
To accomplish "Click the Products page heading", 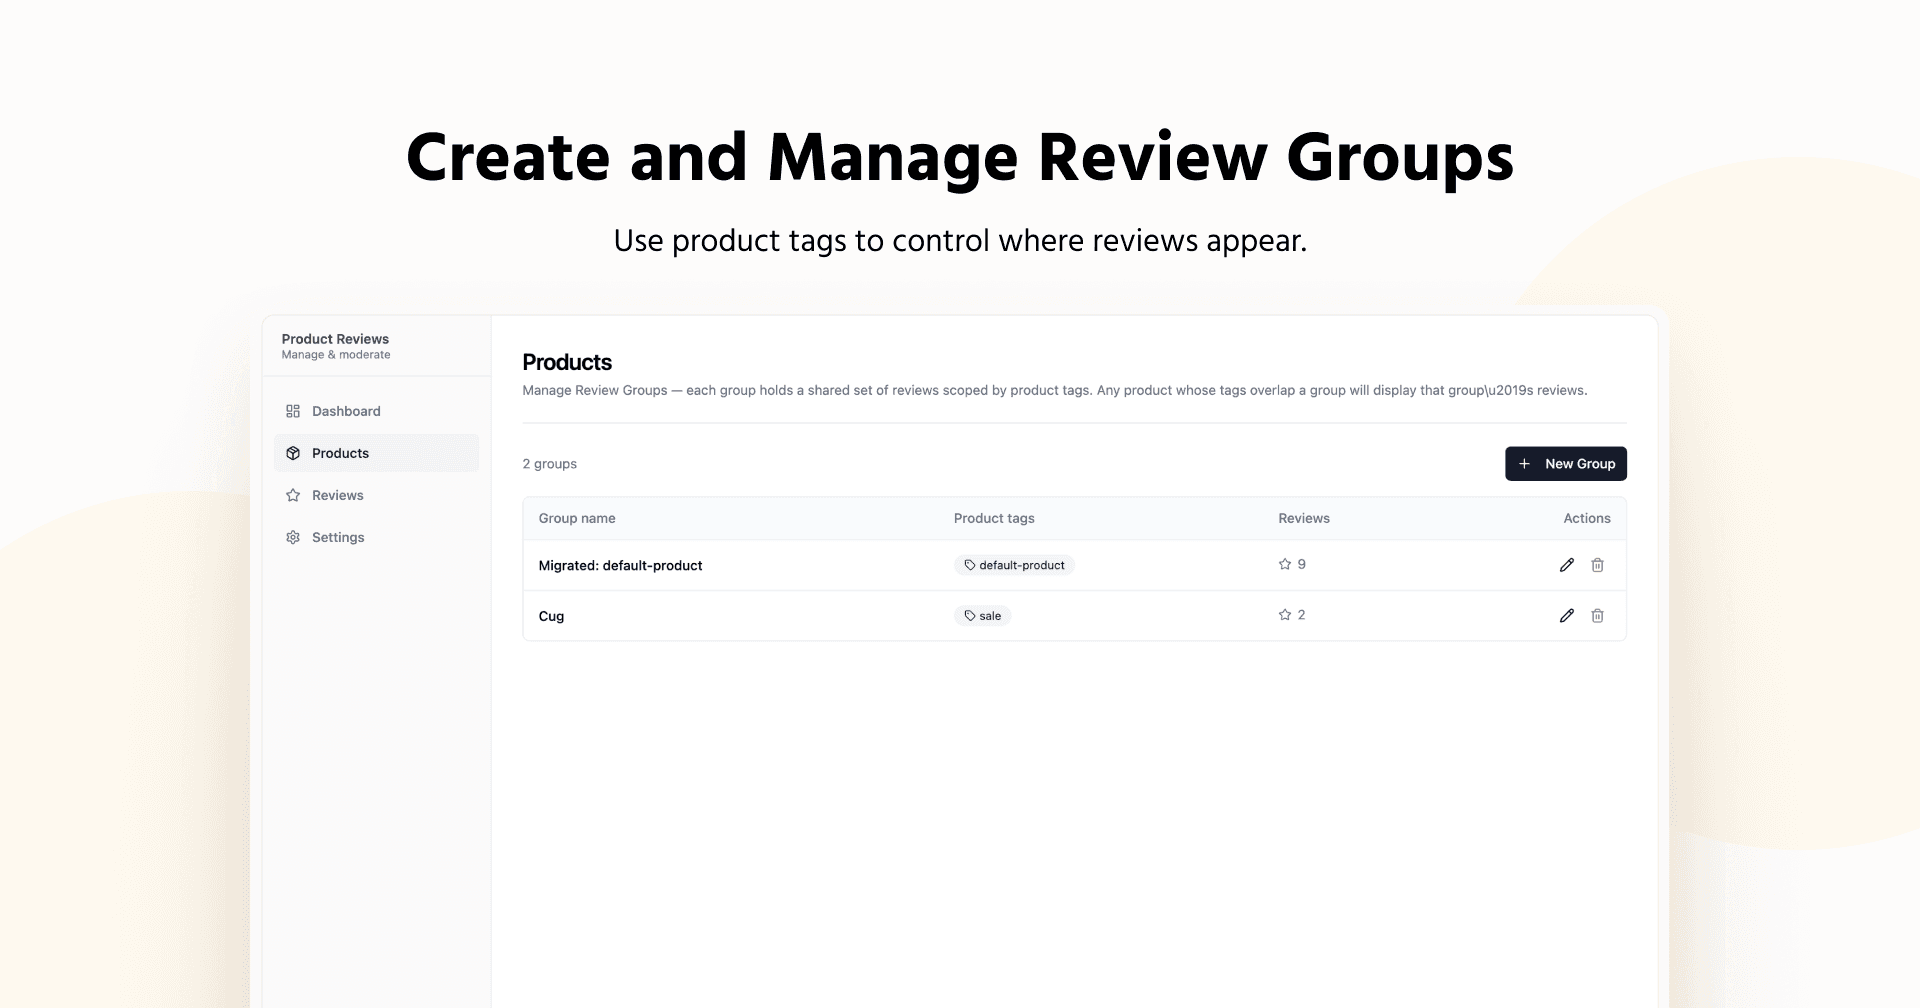I will 567,362.
